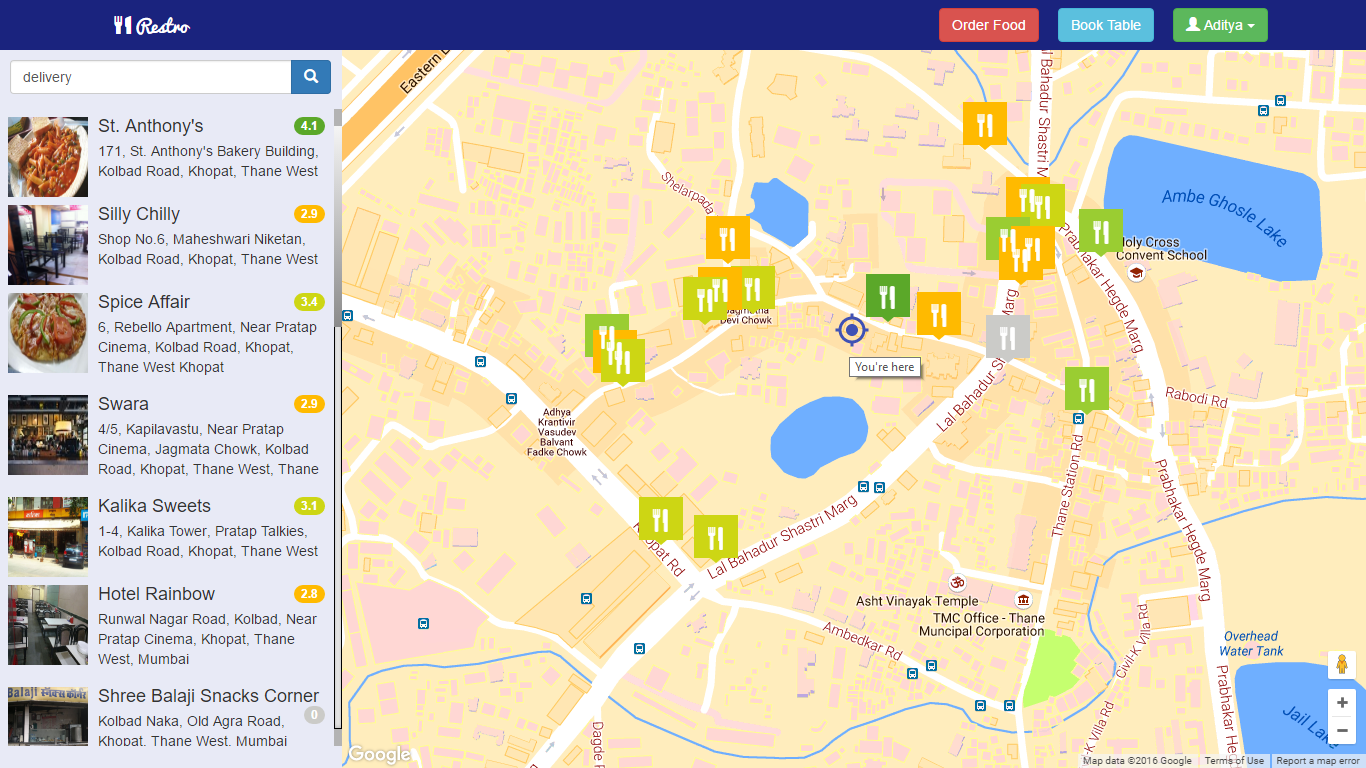Click Swara restaurant thumbnail
Image resolution: width=1366 pixels, height=768 pixels.
point(48,435)
